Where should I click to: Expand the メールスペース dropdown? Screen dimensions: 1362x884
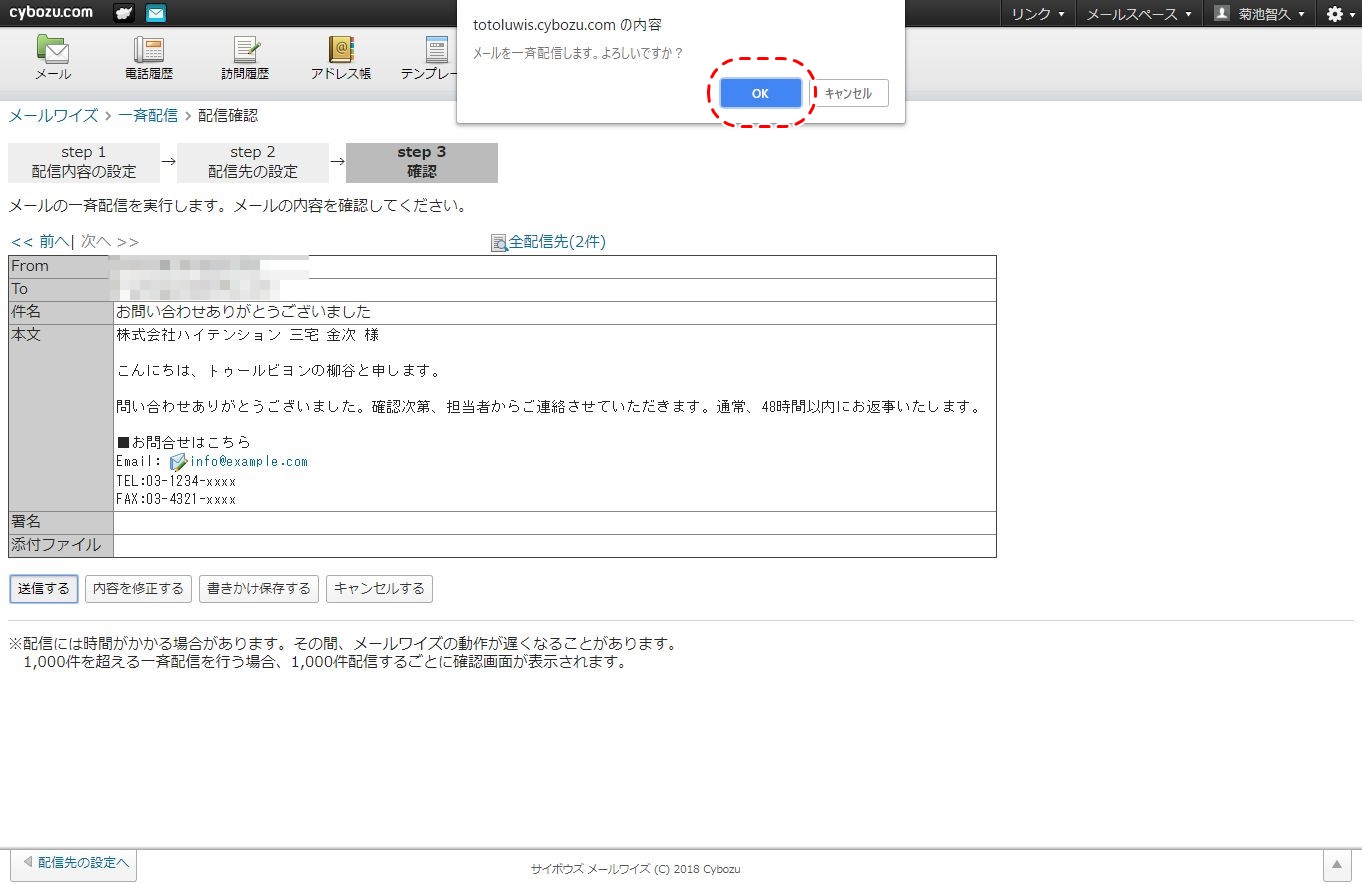tap(1139, 13)
